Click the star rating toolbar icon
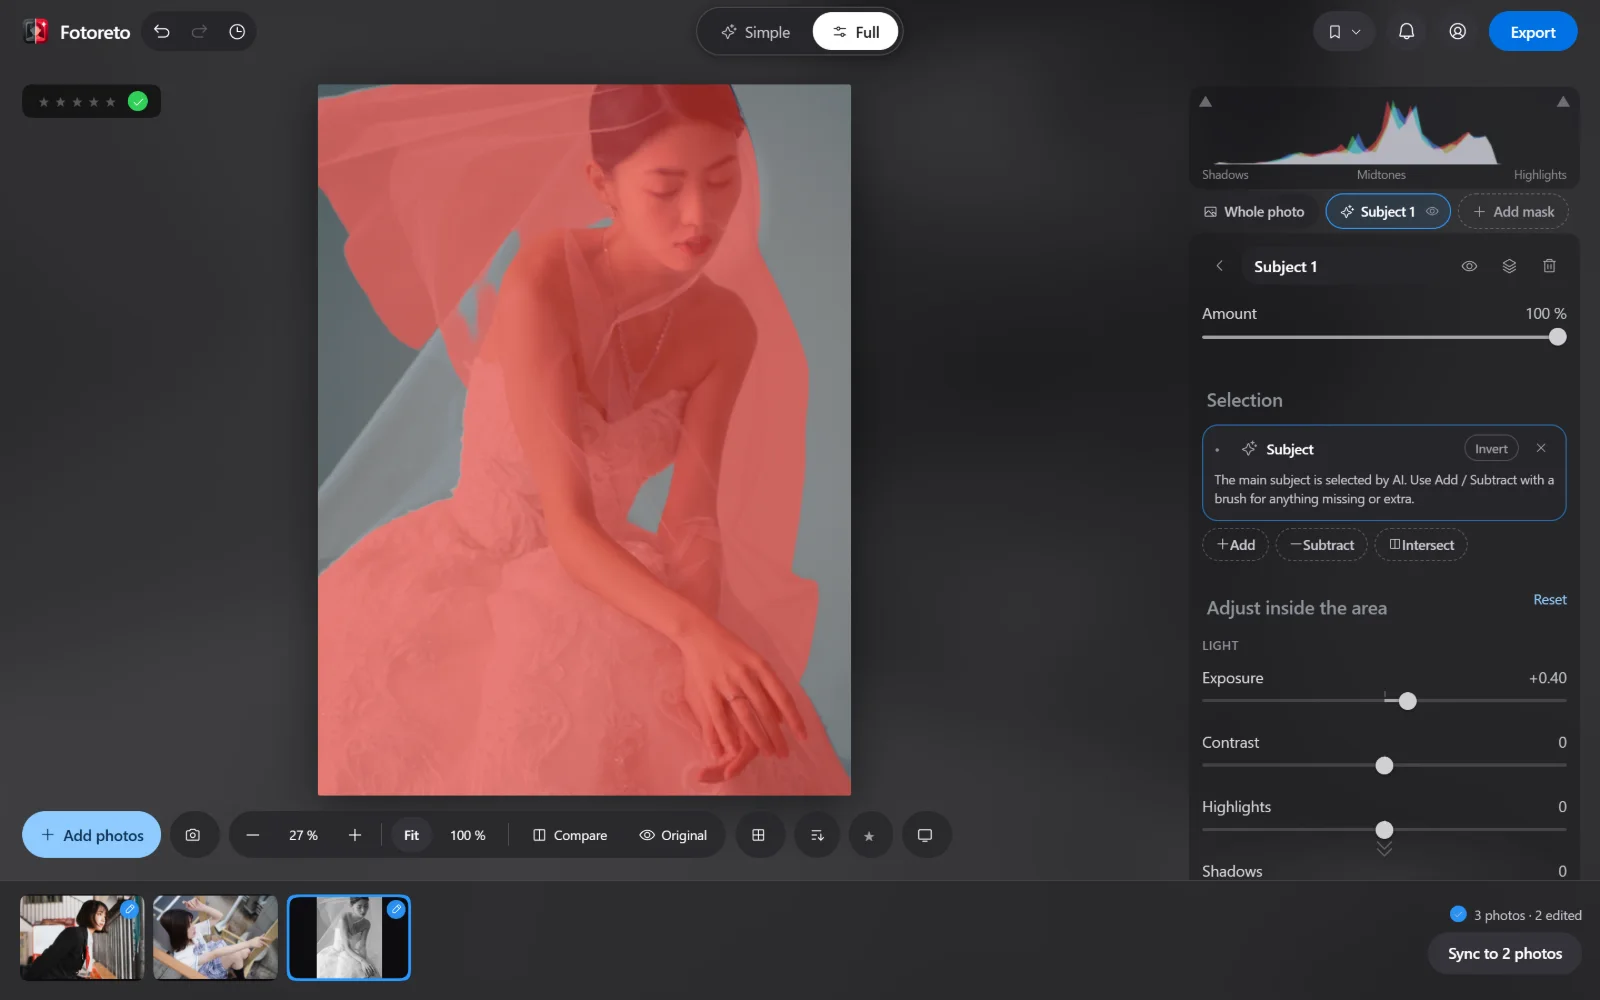The image size is (1600, 1000). (869, 836)
